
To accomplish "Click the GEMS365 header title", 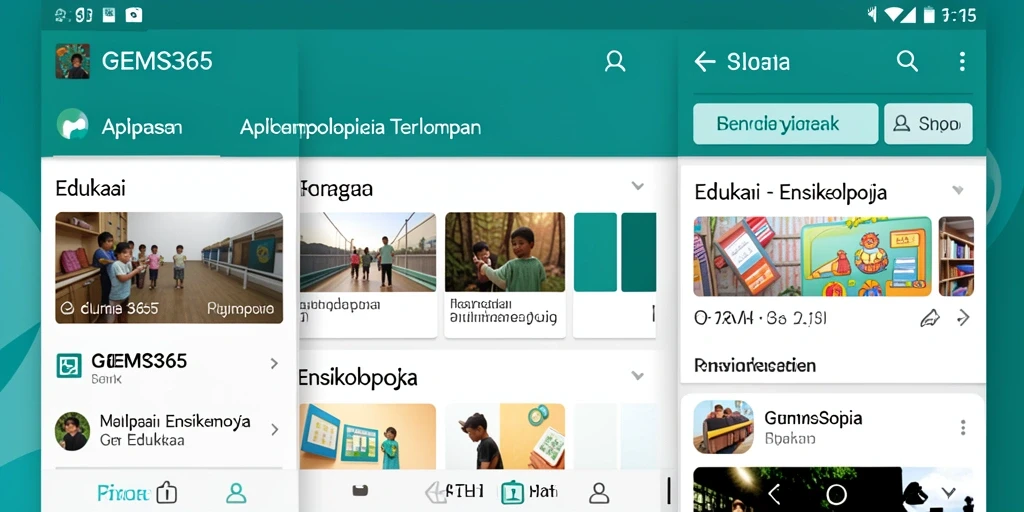I will (x=157, y=61).
